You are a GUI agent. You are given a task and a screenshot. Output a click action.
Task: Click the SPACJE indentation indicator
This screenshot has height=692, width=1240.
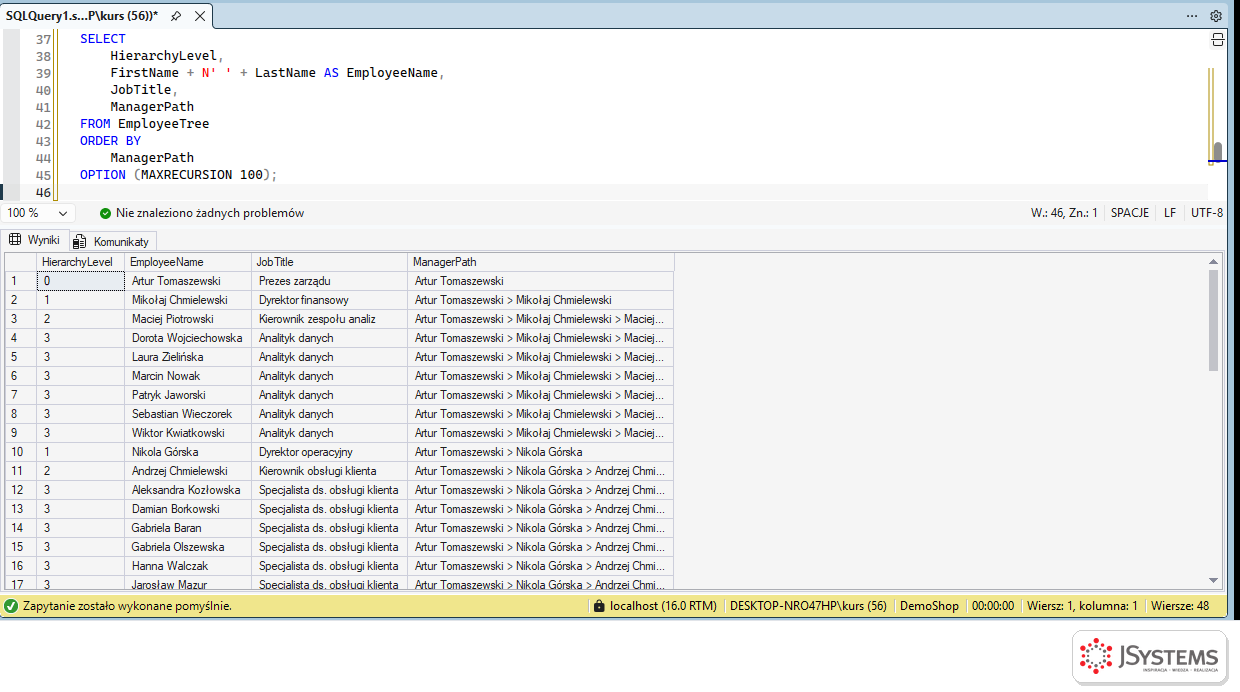pos(1130,213)
